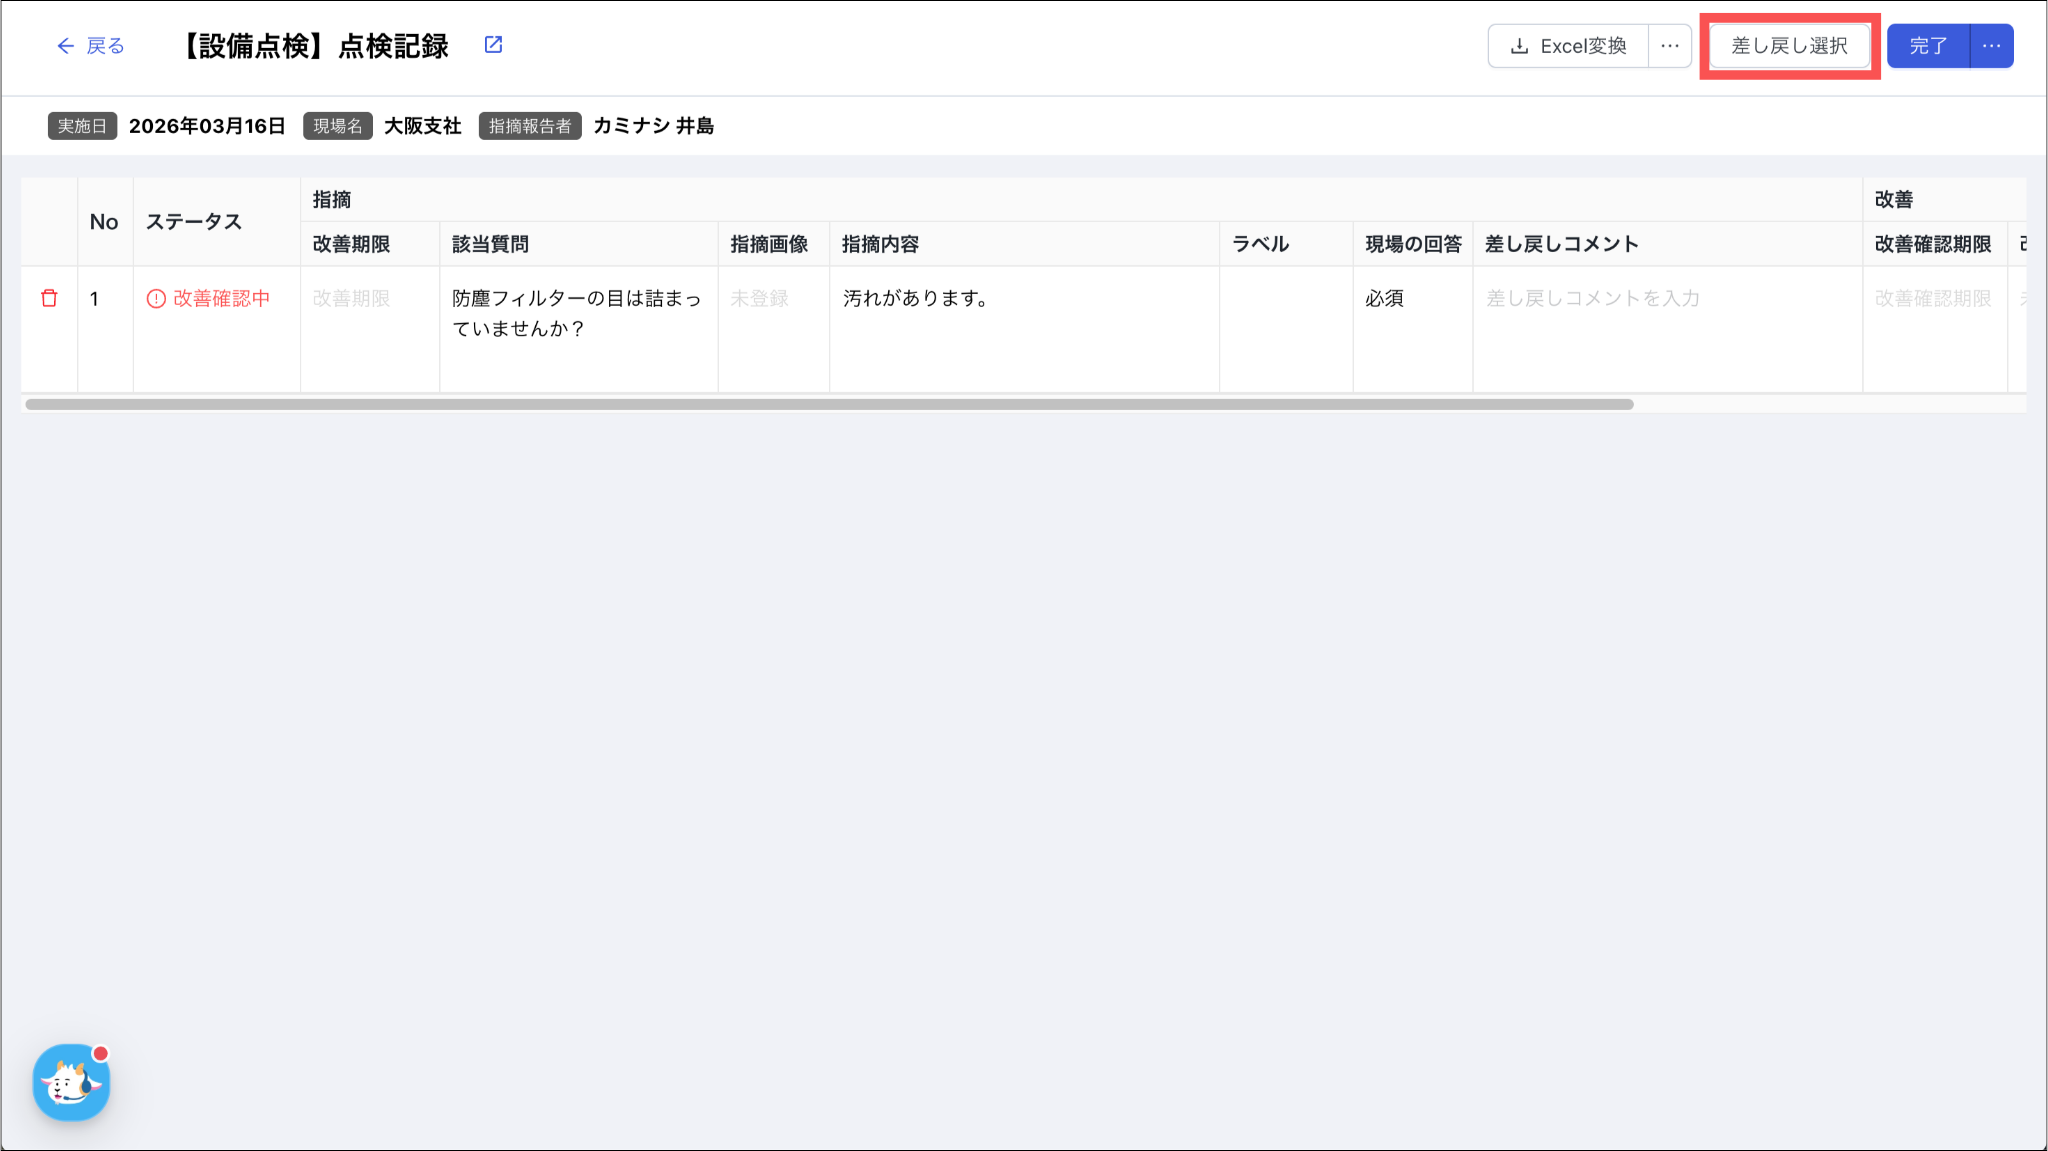Click the download icon on the Excel変換 button

coord(1519,46)
